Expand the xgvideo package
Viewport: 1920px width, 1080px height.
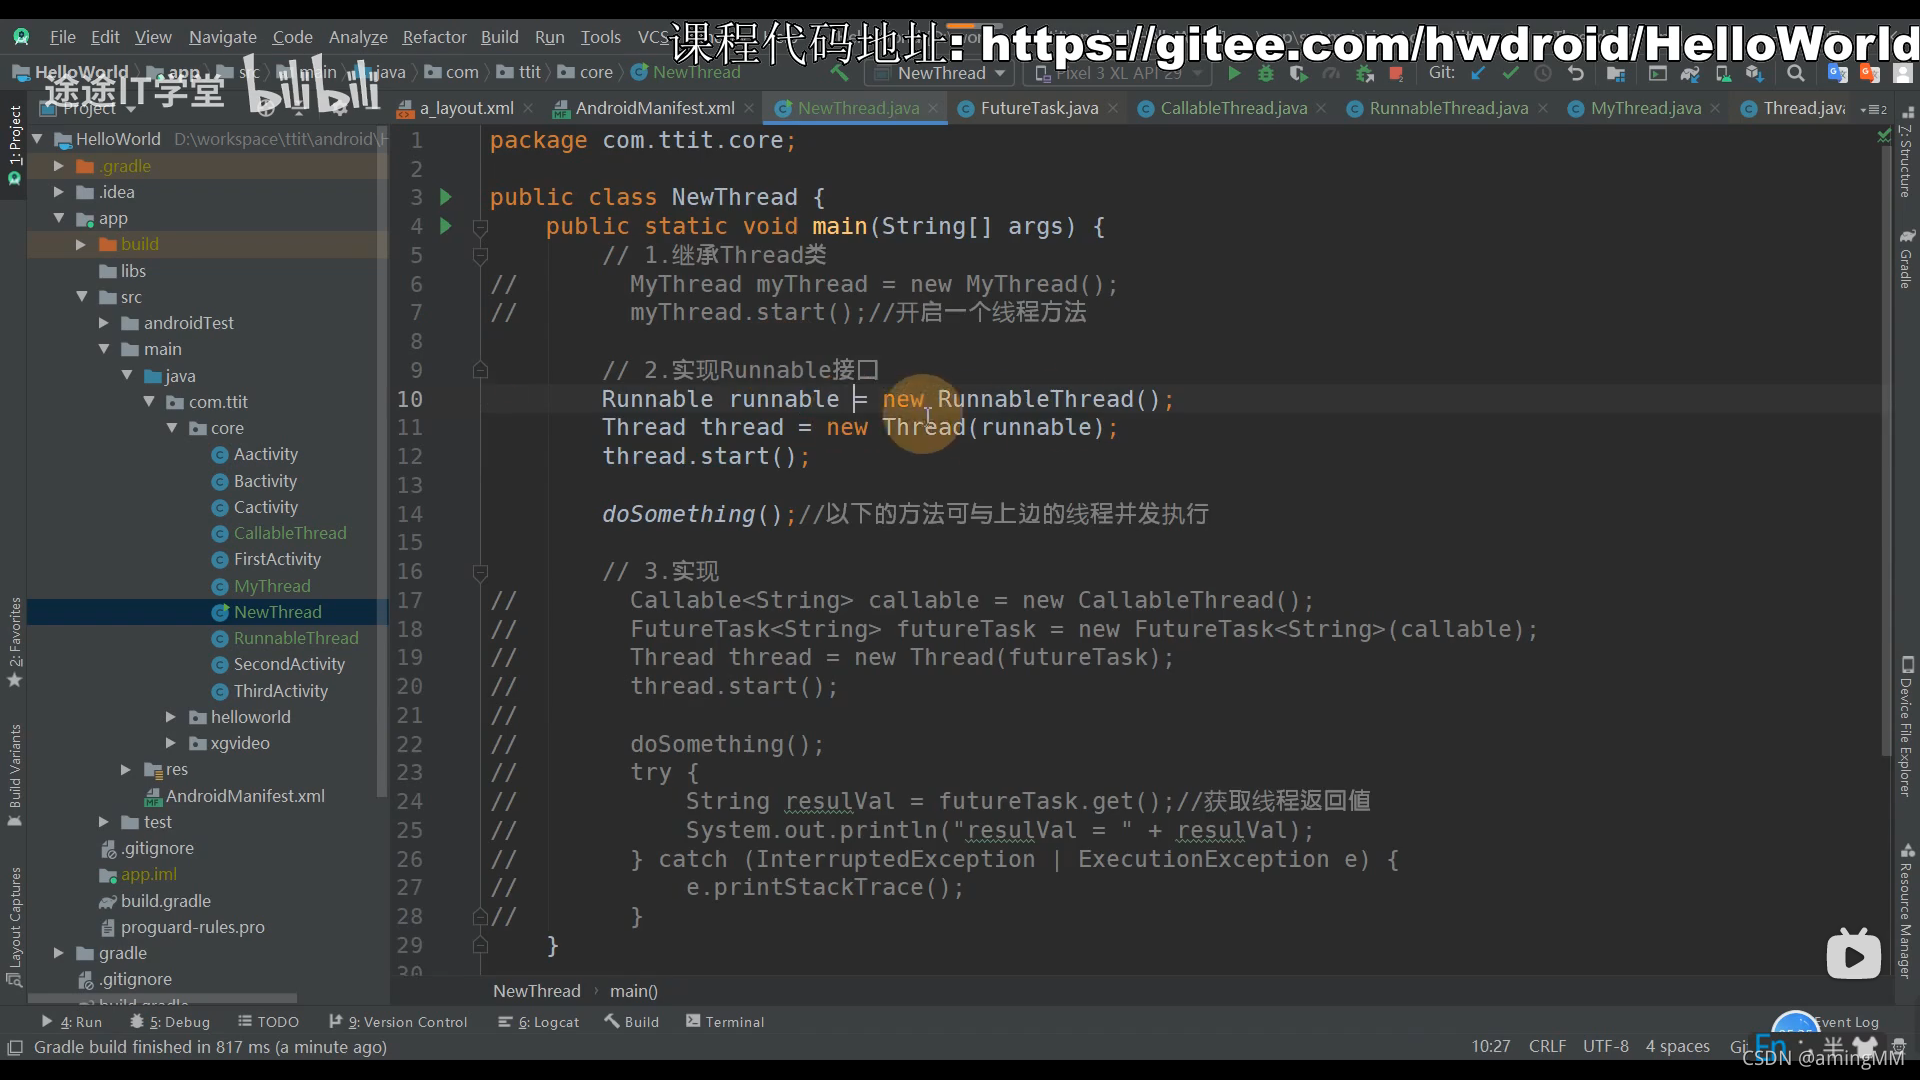tap(171, 743)
